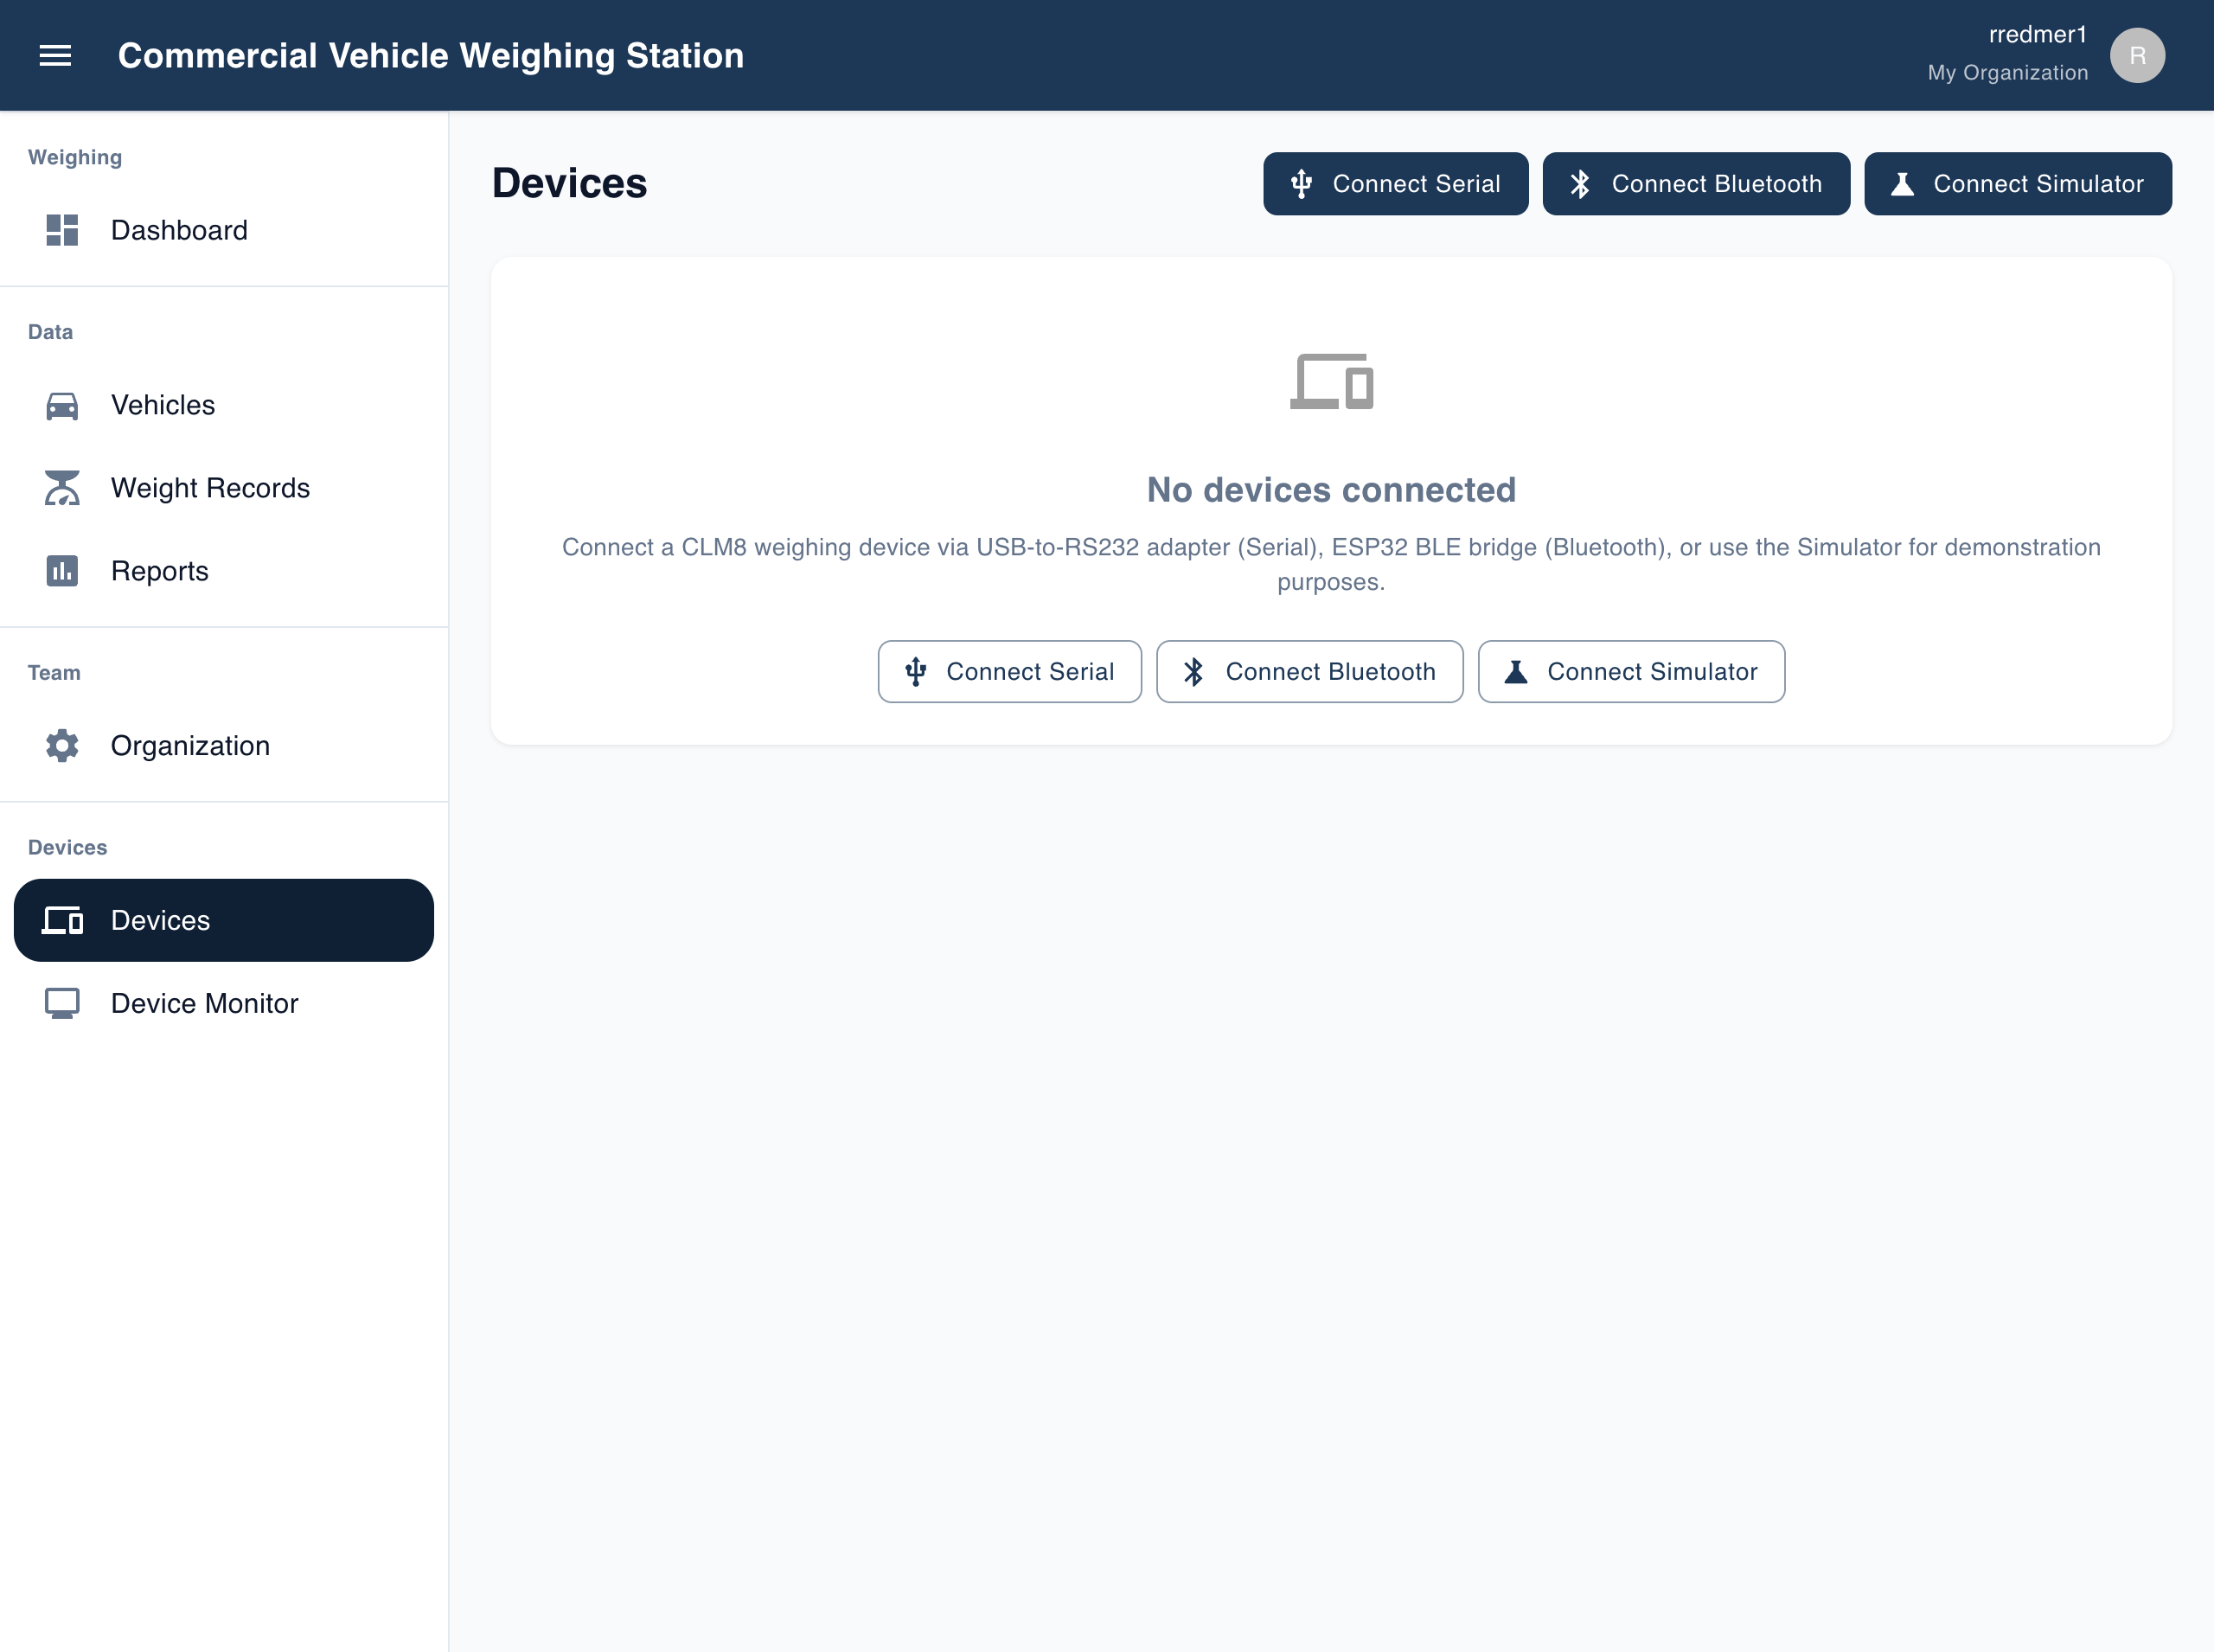
Task: Click the Reports bar chart icon
Action: click(62, 571)
